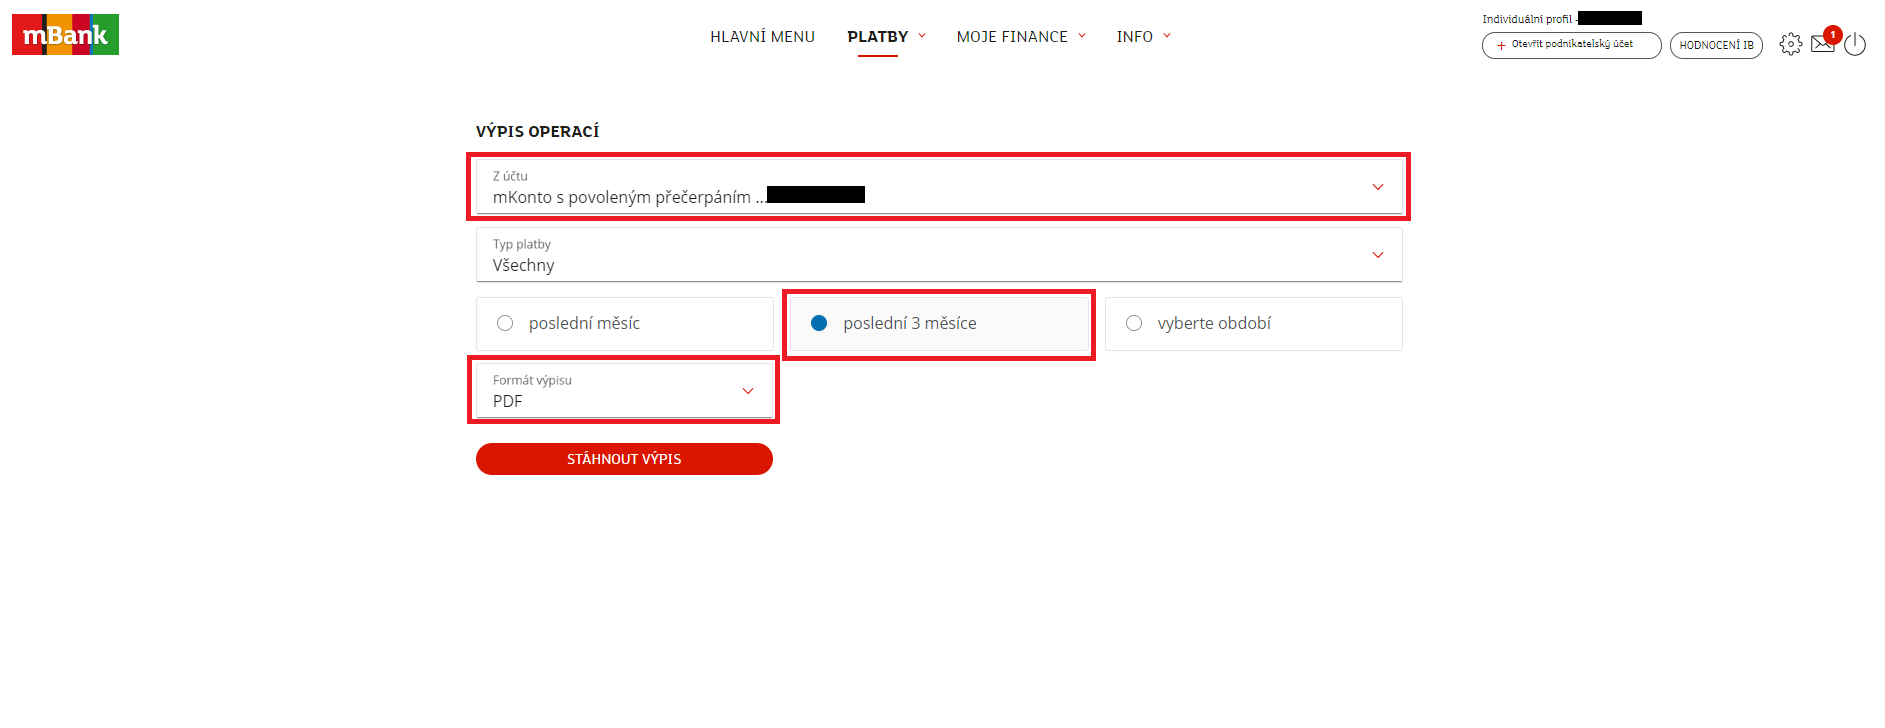Image resolution: width=1885 pixels, height=728 pixels.
Task: Open the Formát výpisu dropdown
Action: pos(624,391)
